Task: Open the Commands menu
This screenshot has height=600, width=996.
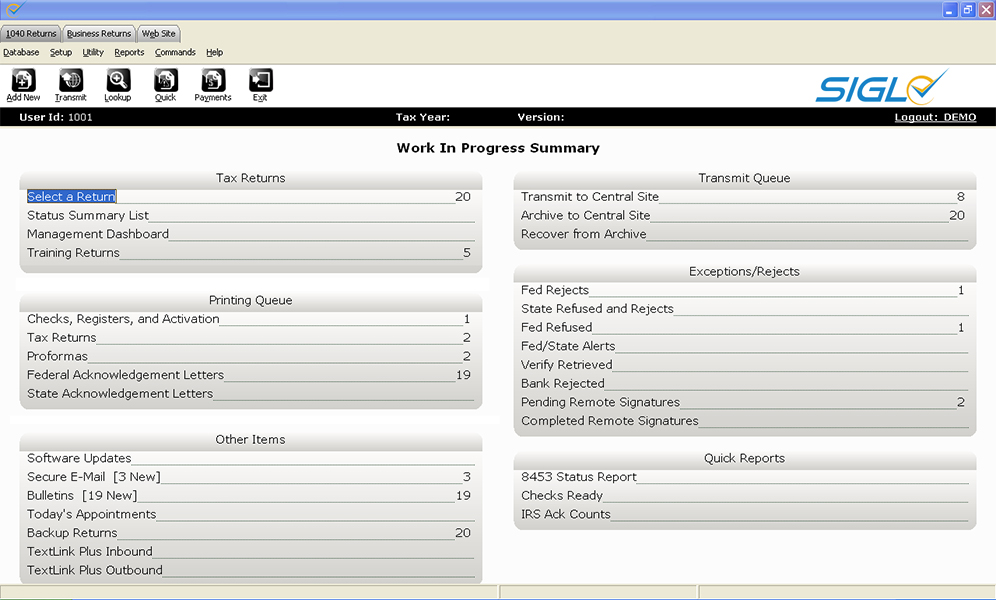Action: point(175,52)
